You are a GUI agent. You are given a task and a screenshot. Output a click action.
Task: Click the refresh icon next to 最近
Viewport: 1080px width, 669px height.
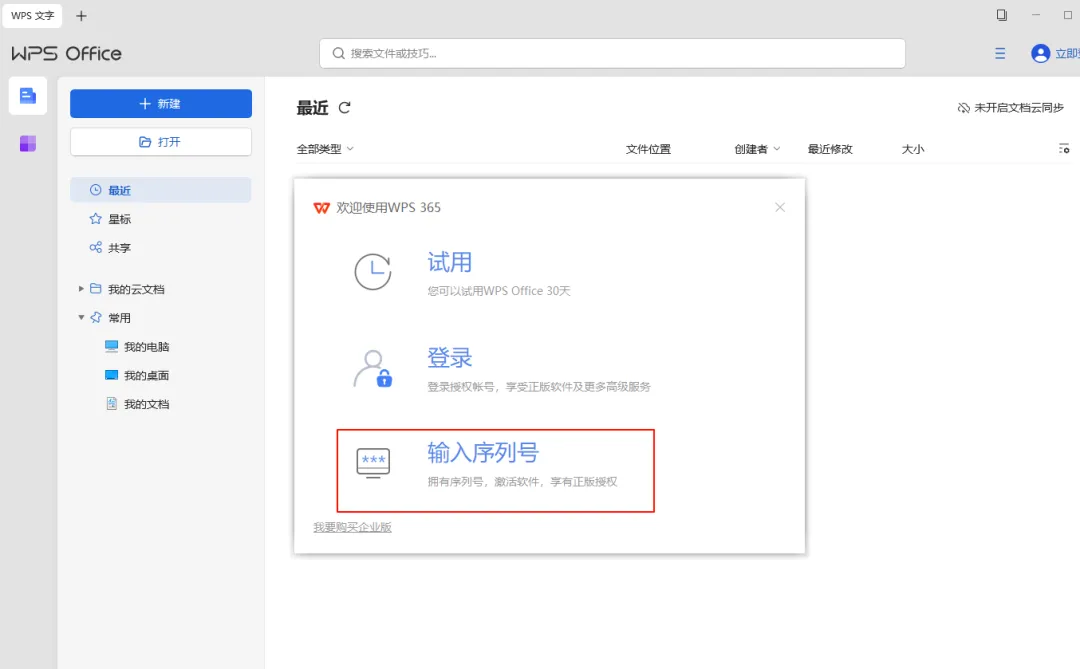click(344, 107)
